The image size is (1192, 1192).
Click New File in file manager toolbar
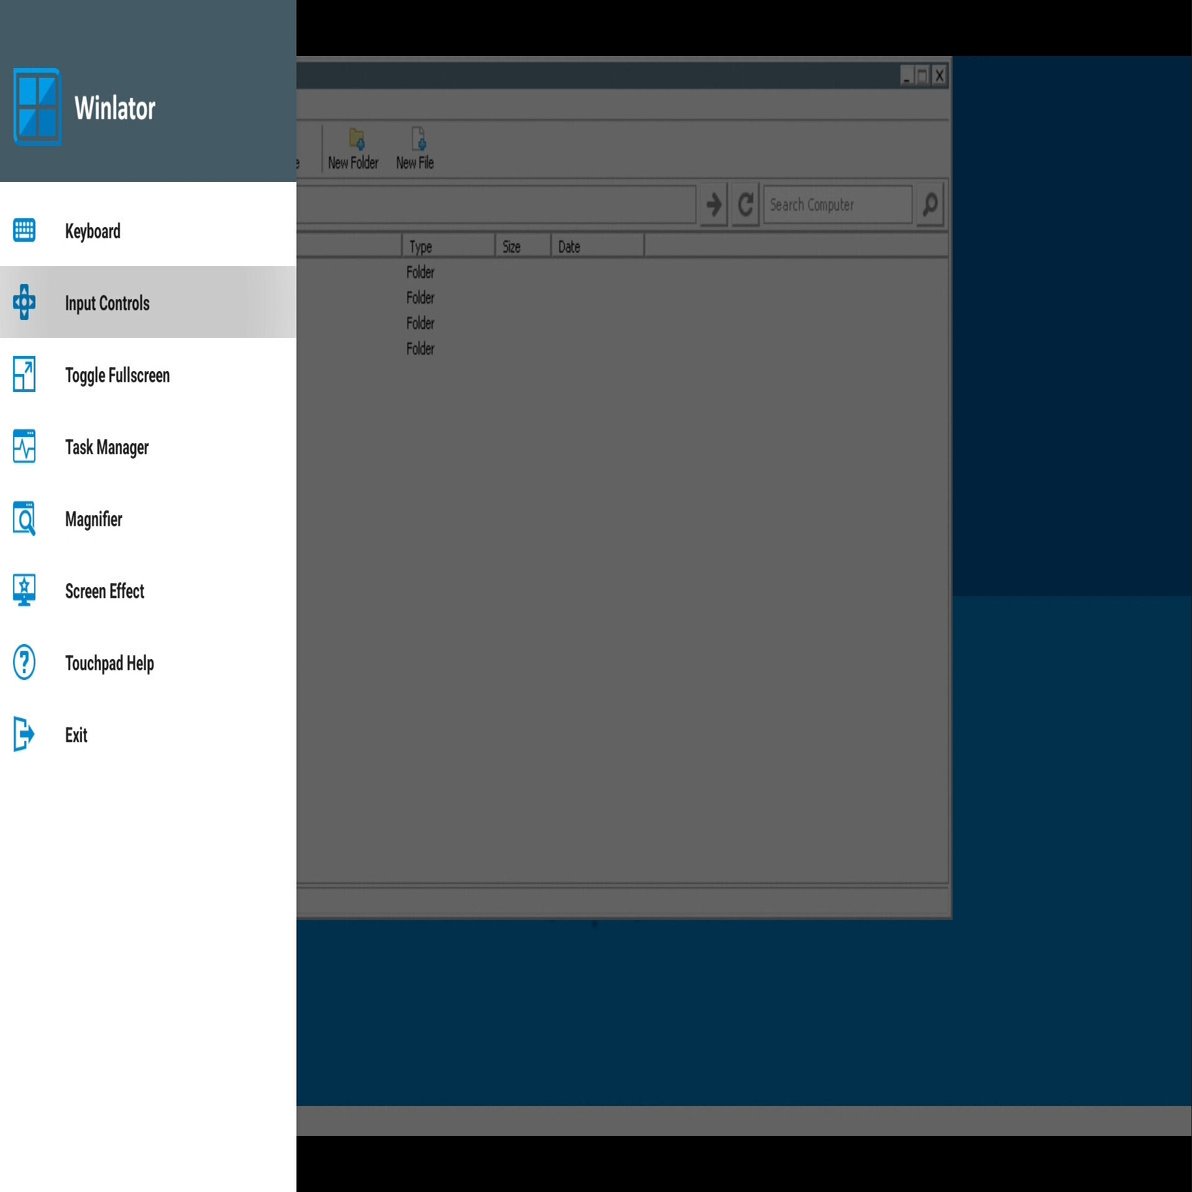tap(415, 148)
